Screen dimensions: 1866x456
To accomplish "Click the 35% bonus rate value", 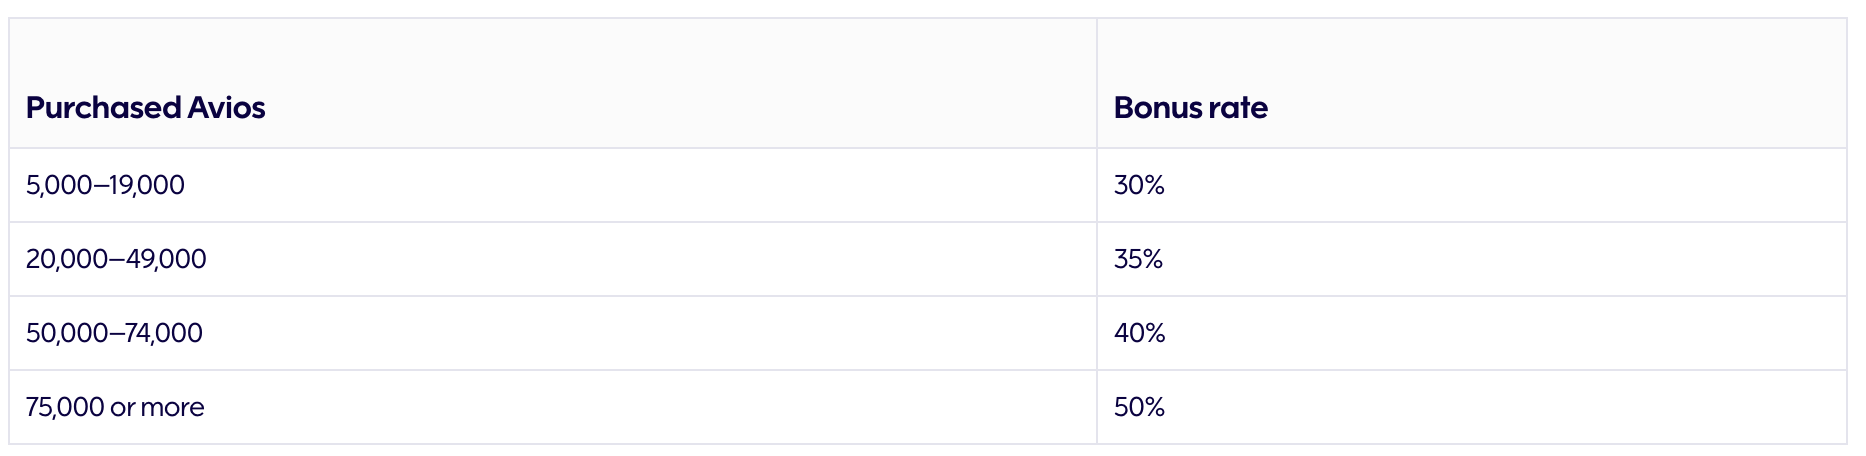I will [1138, 260].
